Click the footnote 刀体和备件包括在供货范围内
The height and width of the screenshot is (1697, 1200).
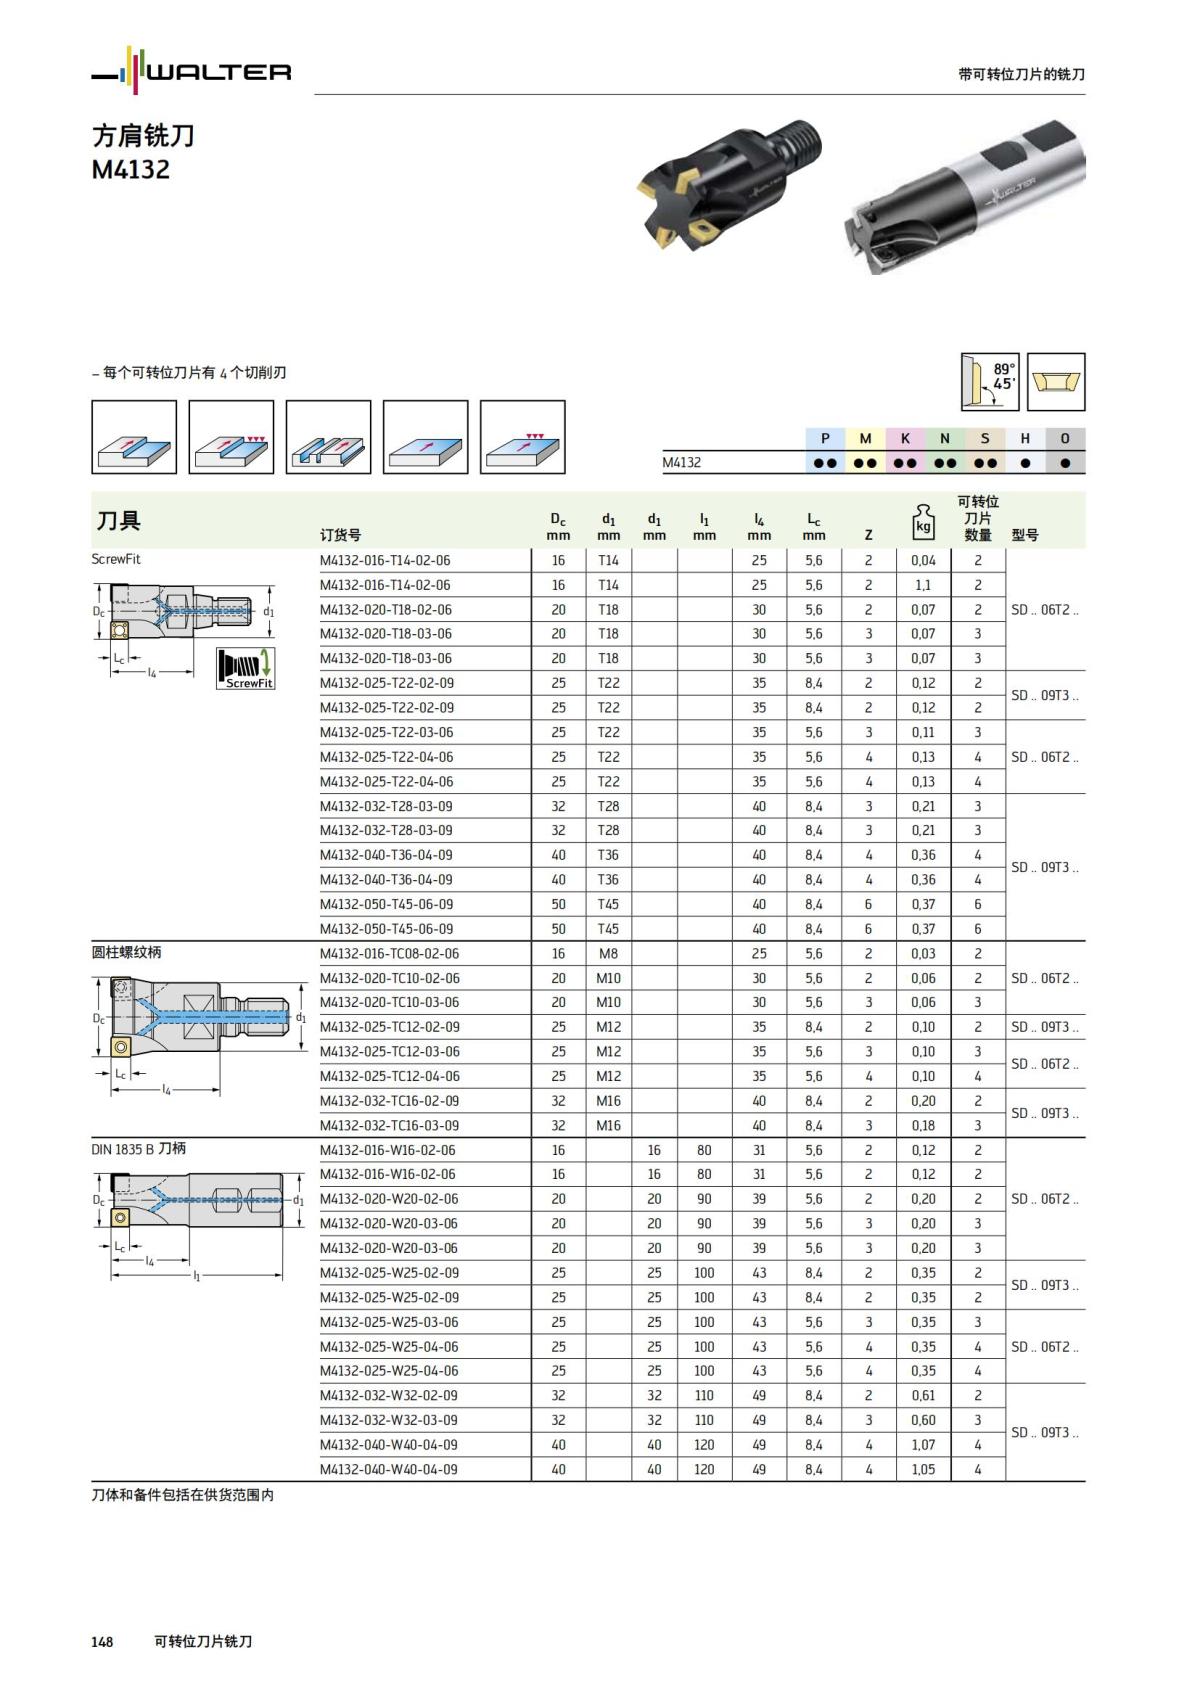[x=183, y=1495]
